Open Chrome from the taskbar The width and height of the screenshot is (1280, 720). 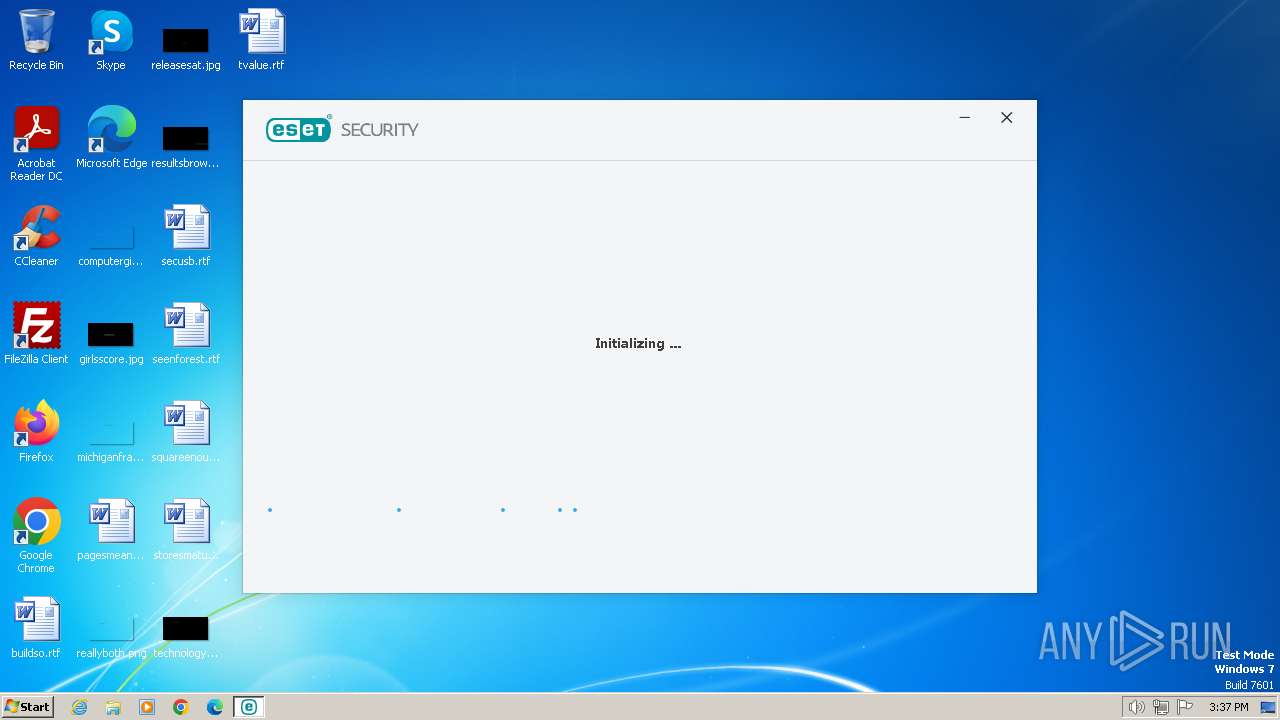pyautogui.click(x=181, y=707)
